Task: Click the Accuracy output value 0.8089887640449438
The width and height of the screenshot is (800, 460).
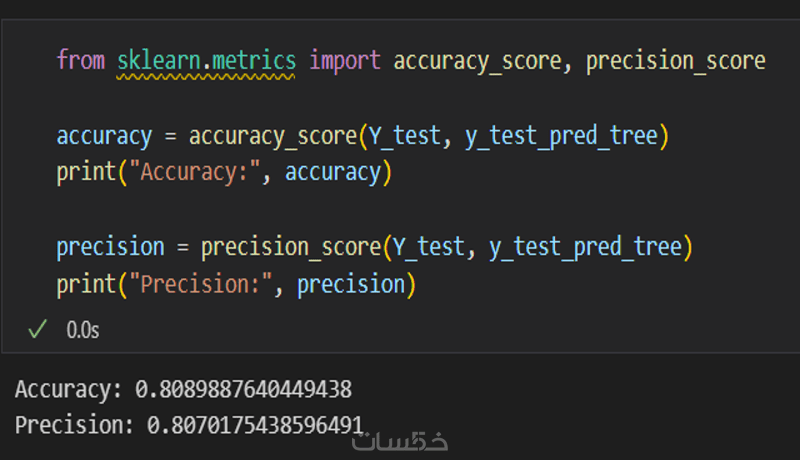Action: [x=243, y=389]
